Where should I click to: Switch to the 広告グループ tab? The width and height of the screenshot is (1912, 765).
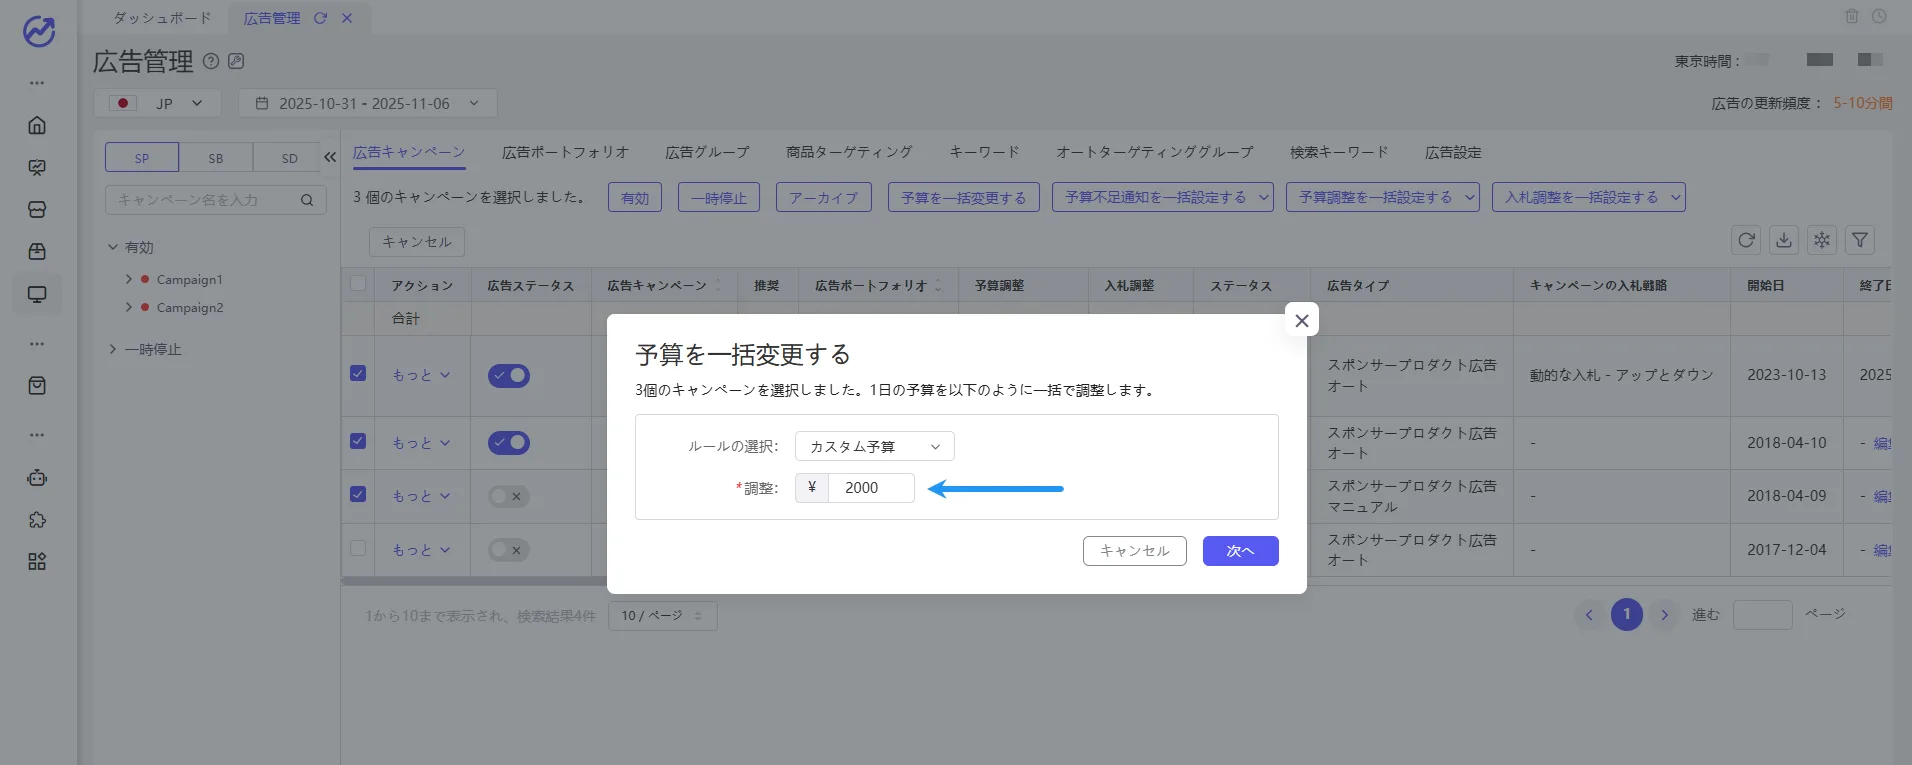(x=707, y=152)
